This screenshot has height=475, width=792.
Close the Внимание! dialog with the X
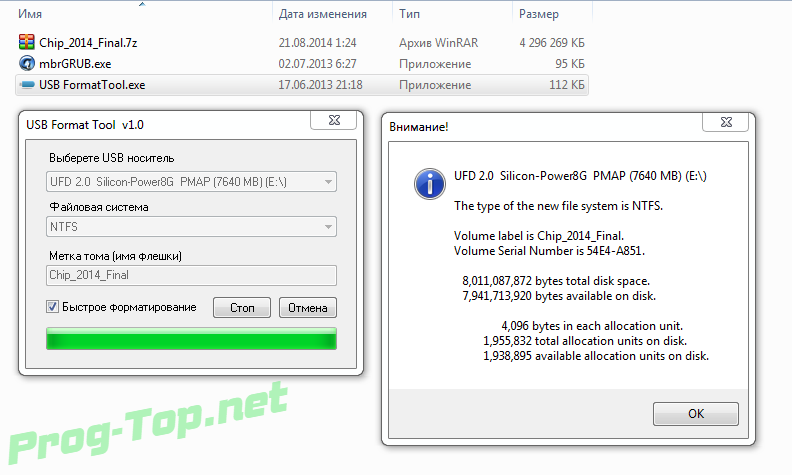tap(726, 122)
